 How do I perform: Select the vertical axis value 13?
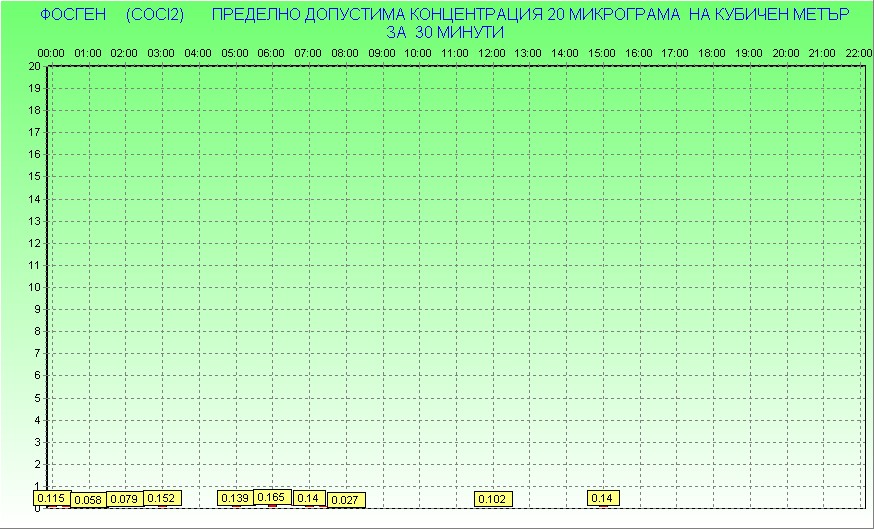click(x=35, y=221)
